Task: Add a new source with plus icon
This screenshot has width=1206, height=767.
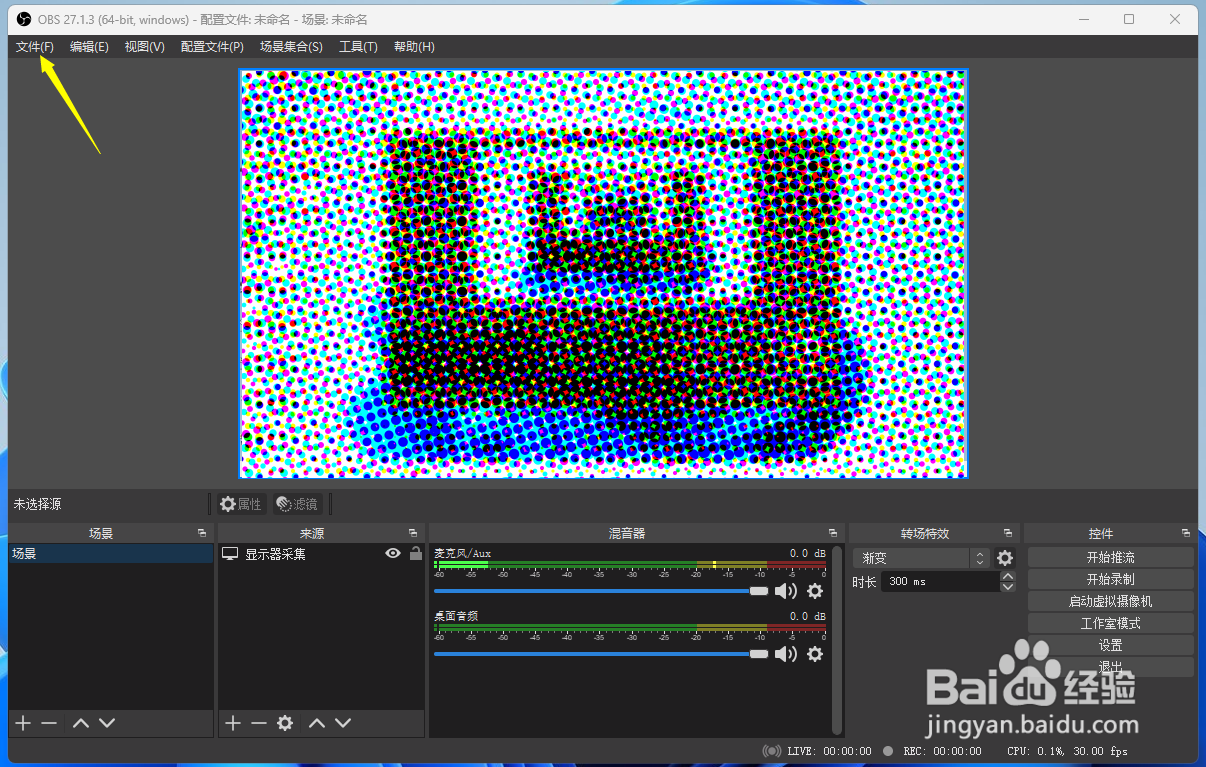Action: [233, 723]
